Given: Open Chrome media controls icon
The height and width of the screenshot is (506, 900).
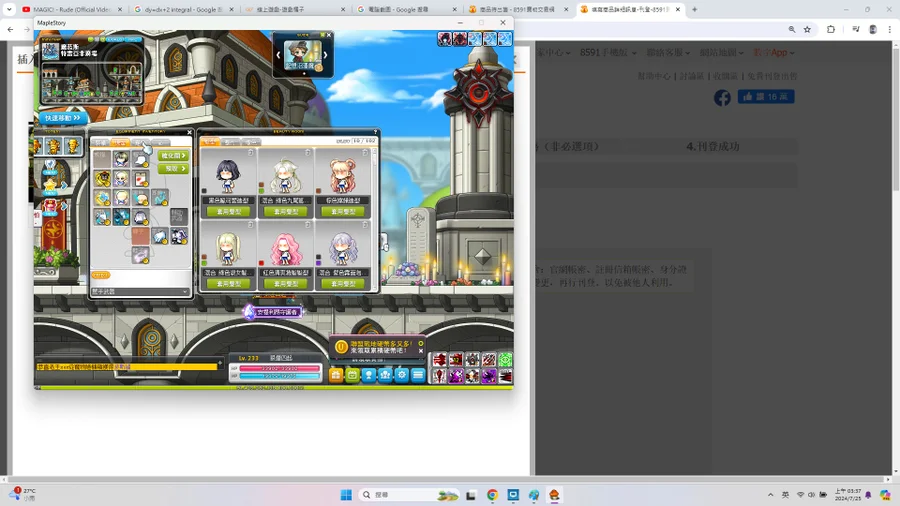Looking at the screenshot, I should point(855,29).
